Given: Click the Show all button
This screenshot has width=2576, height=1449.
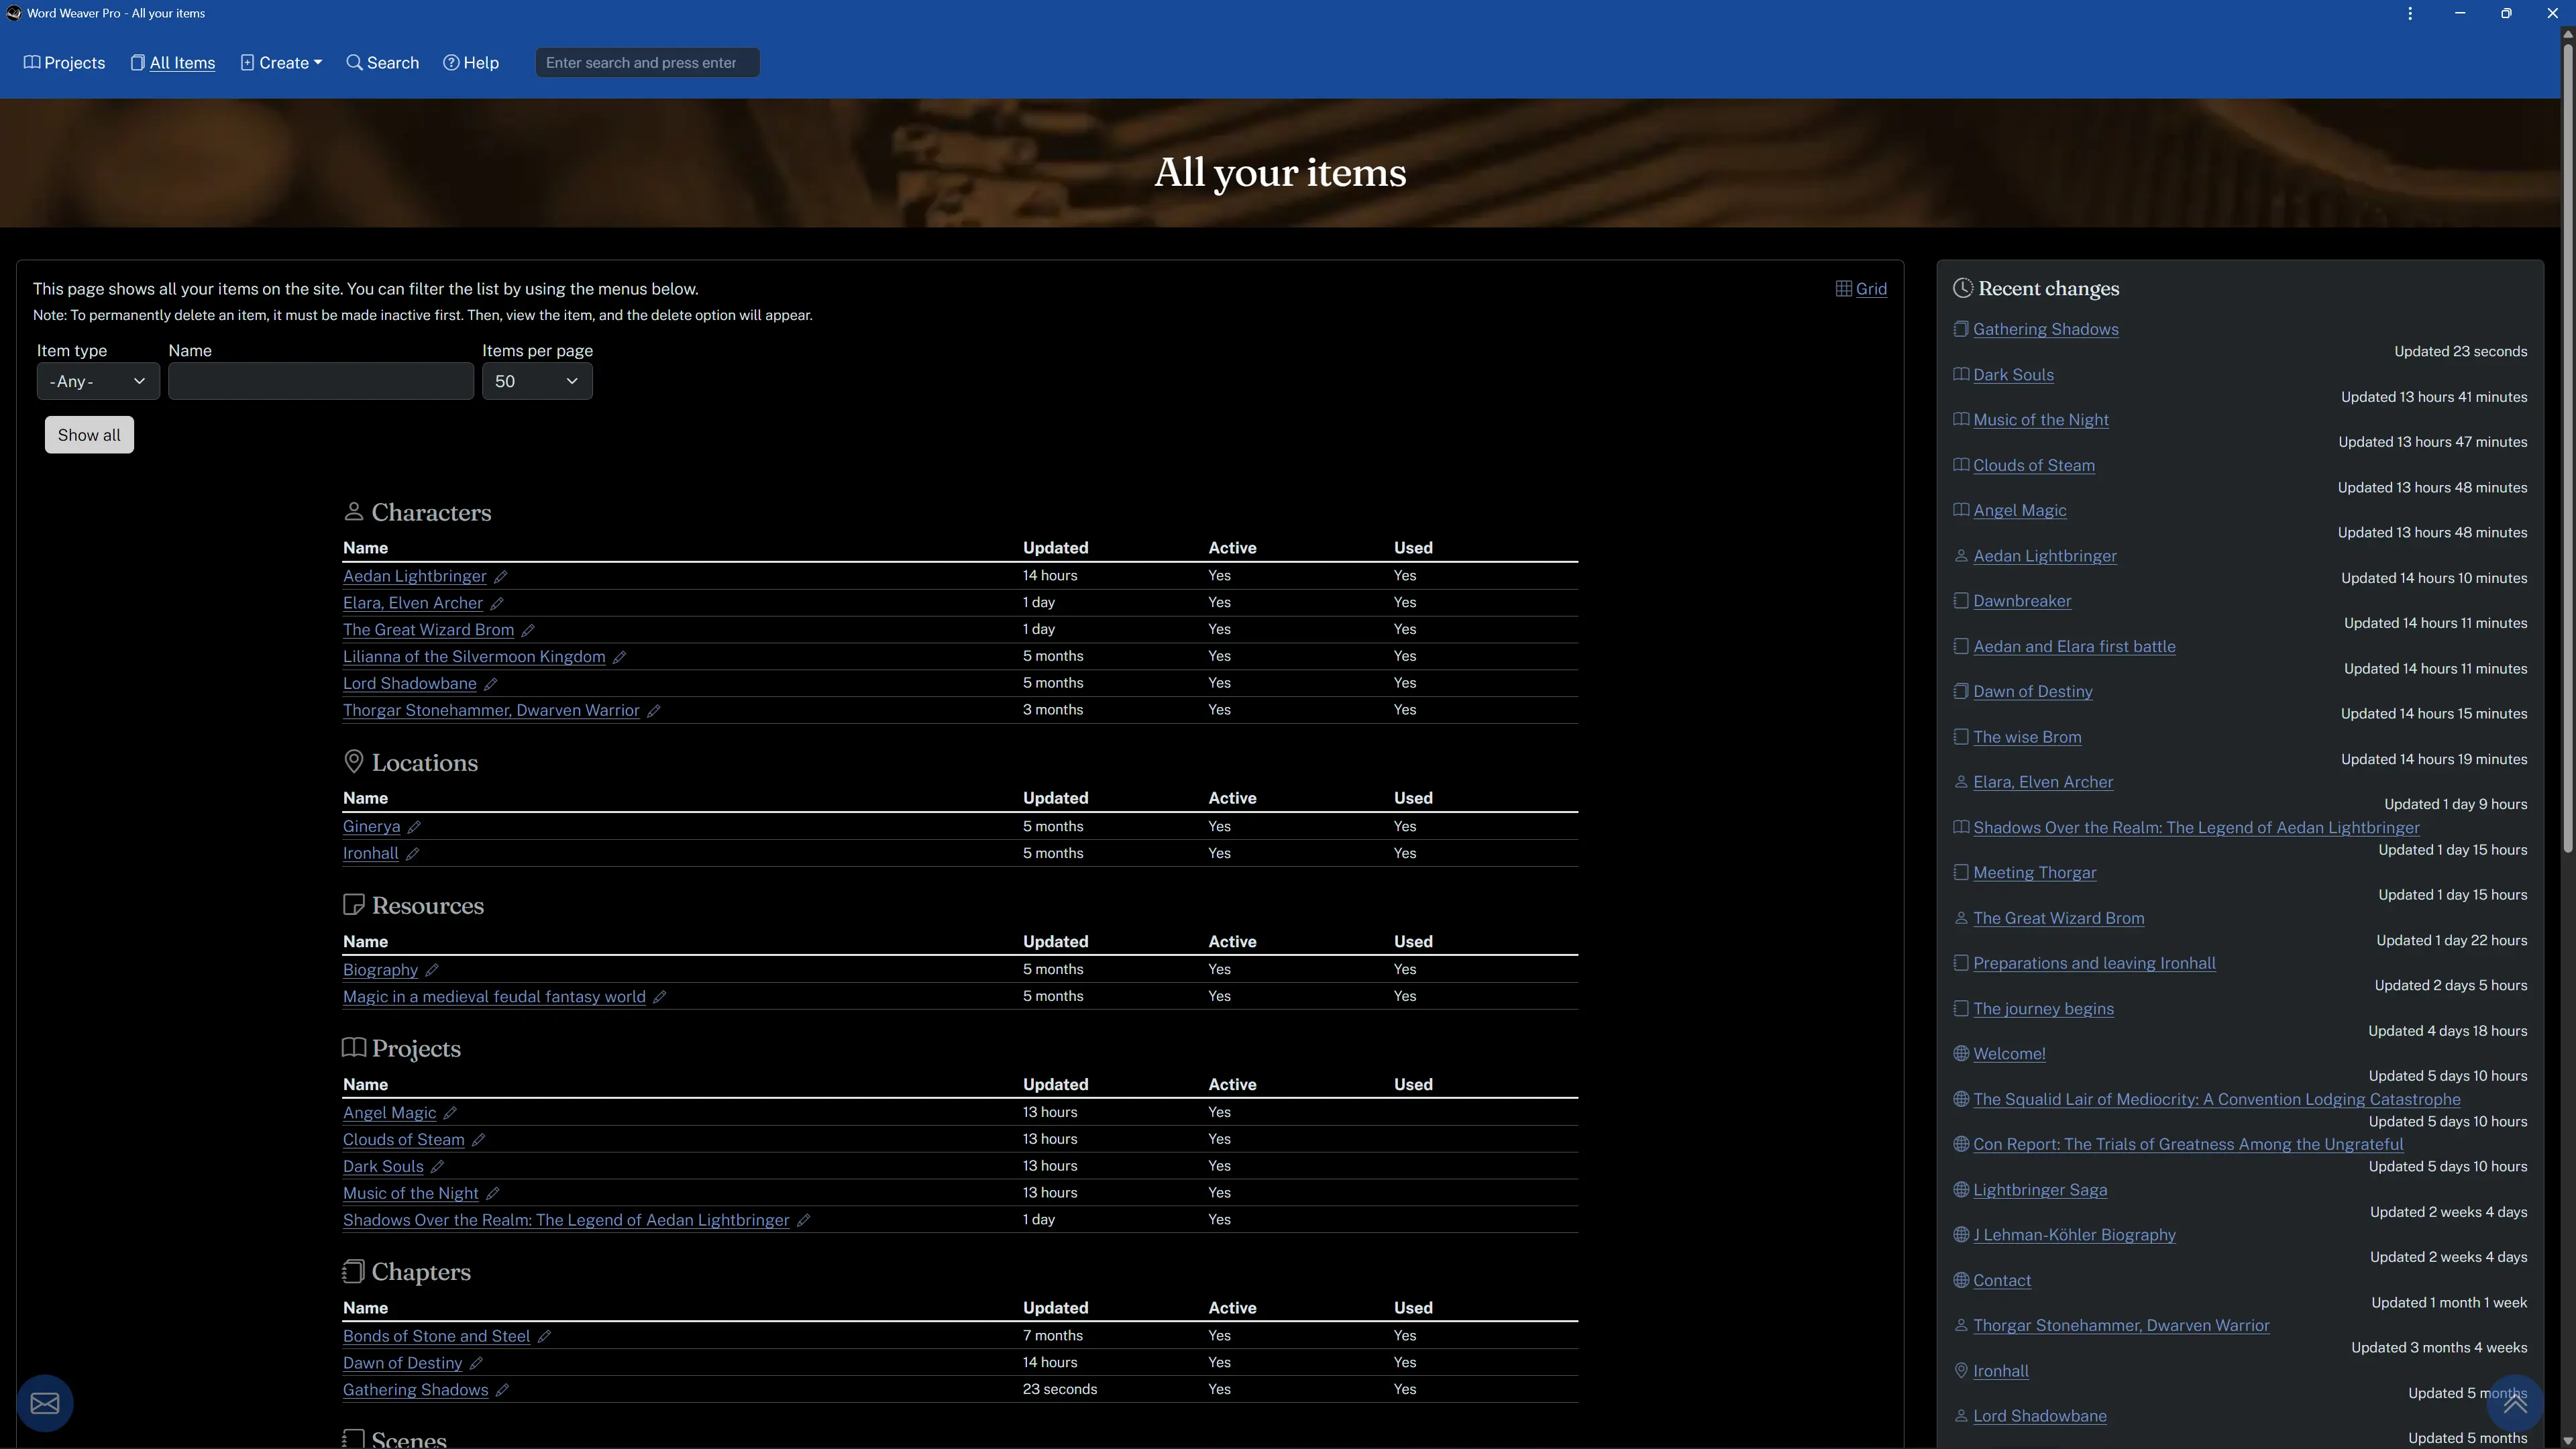Looking at the screenshot, I should [89, 435].
